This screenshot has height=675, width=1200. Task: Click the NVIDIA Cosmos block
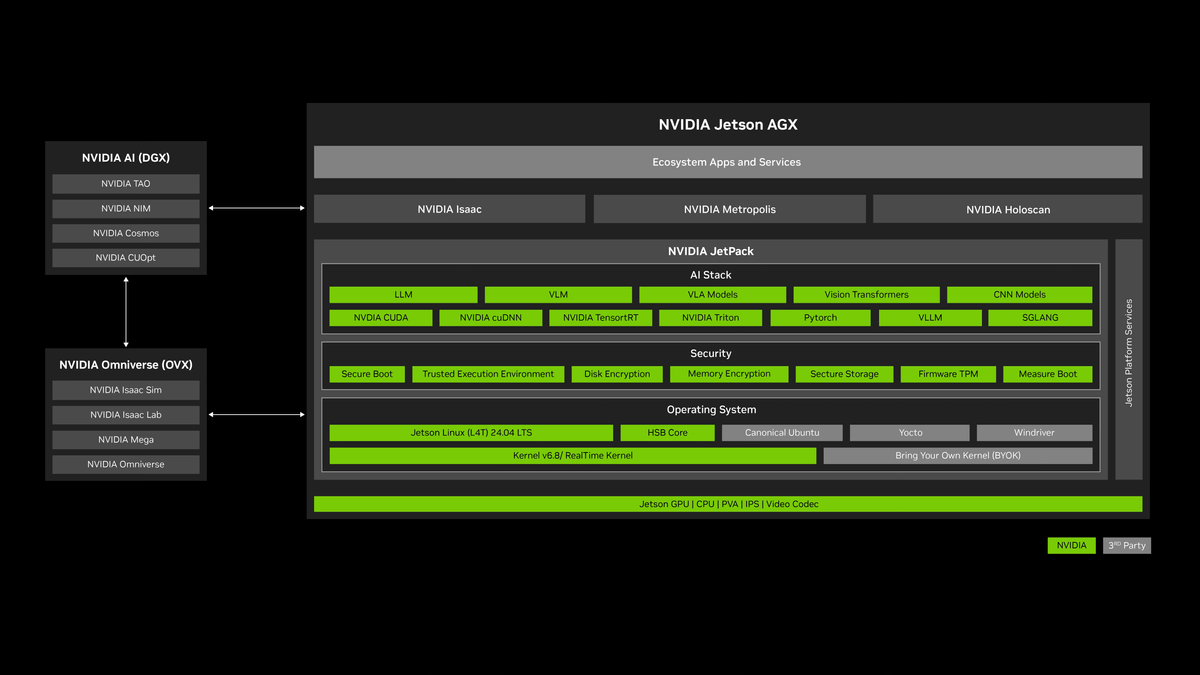(x=126, y=233)
